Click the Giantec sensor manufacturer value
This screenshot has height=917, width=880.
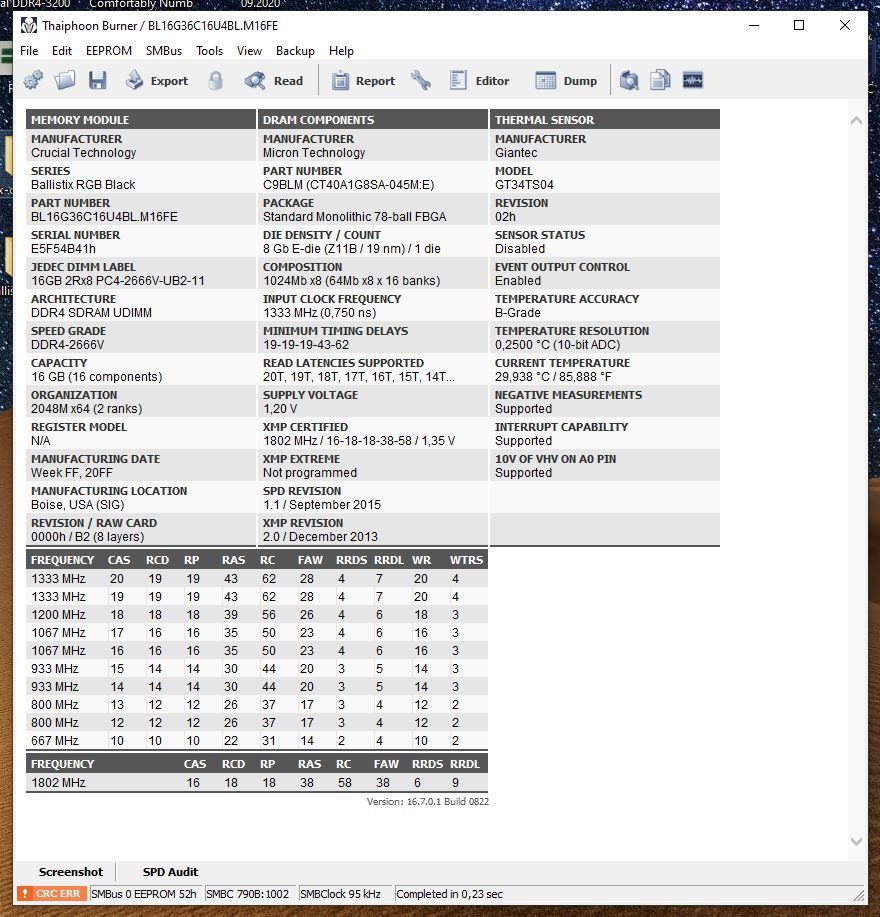coord(516,153)
